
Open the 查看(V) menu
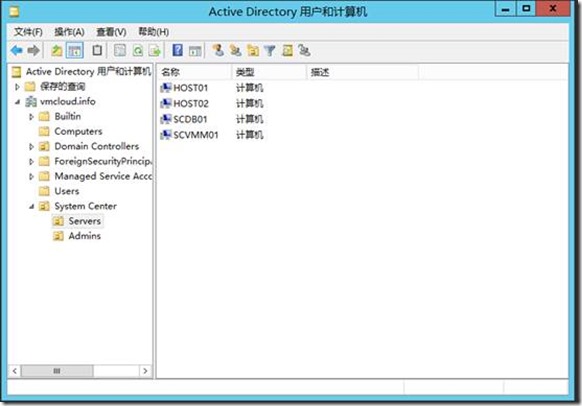click(111, 32)
